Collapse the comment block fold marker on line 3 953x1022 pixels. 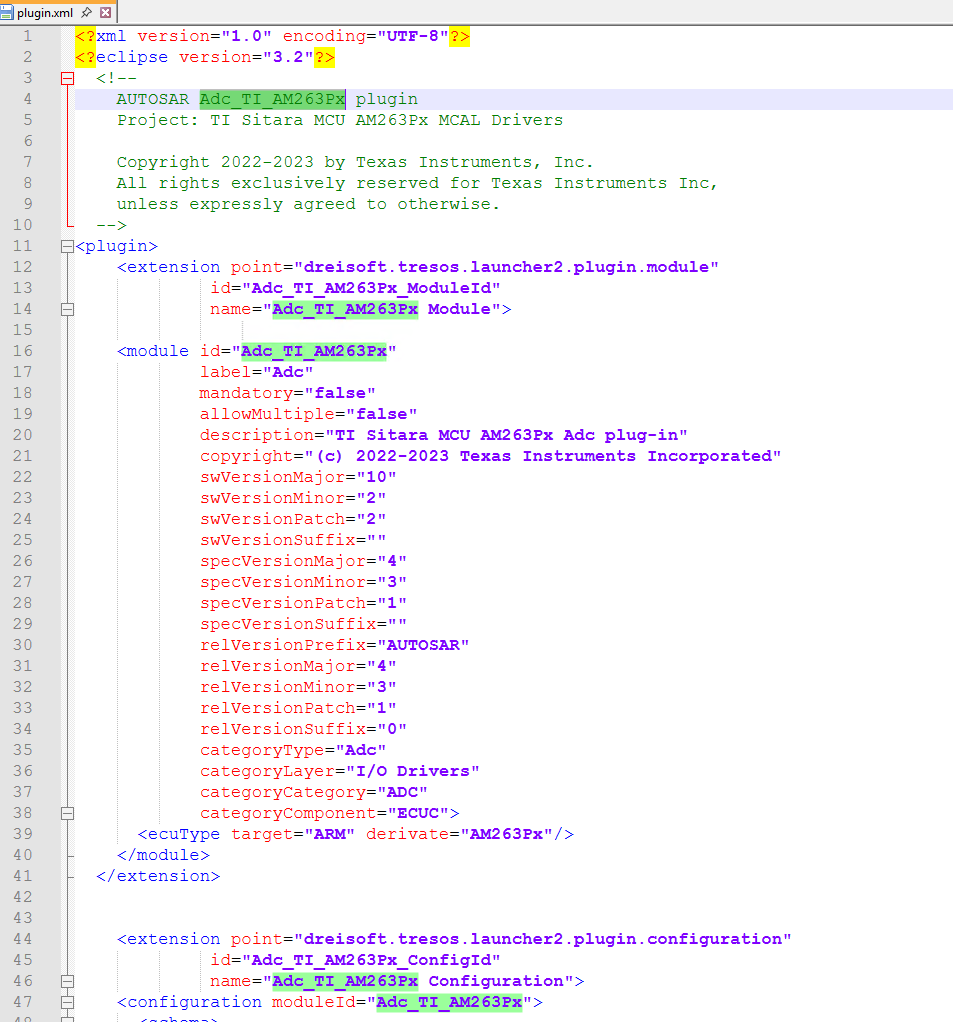pos(67,79)
